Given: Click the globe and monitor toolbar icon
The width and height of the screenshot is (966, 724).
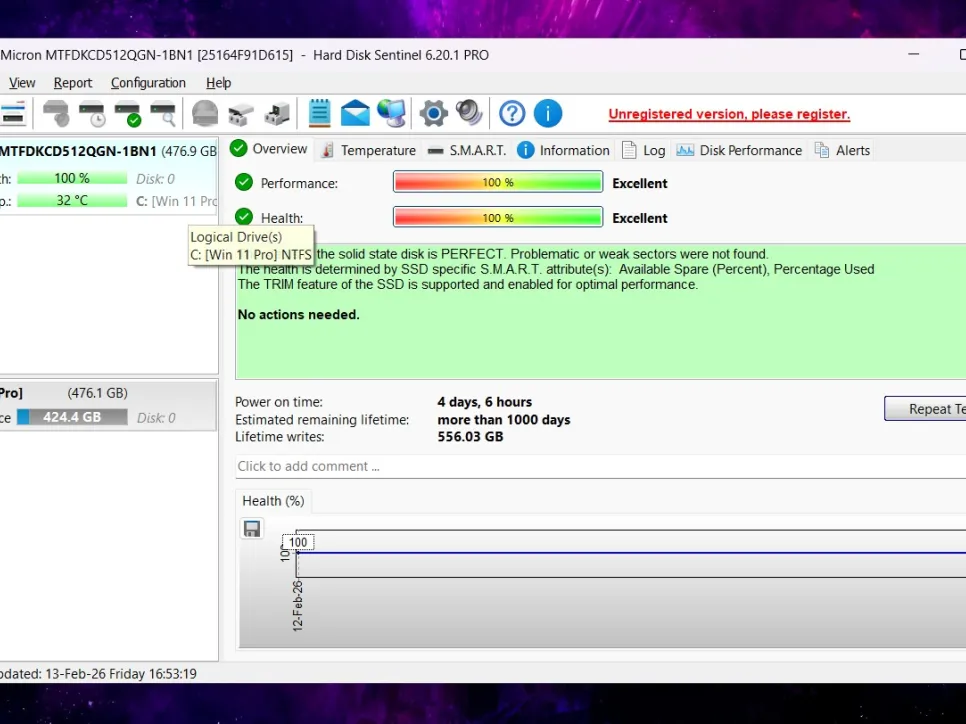Looking at the screenshot, I should pos(391,113).
